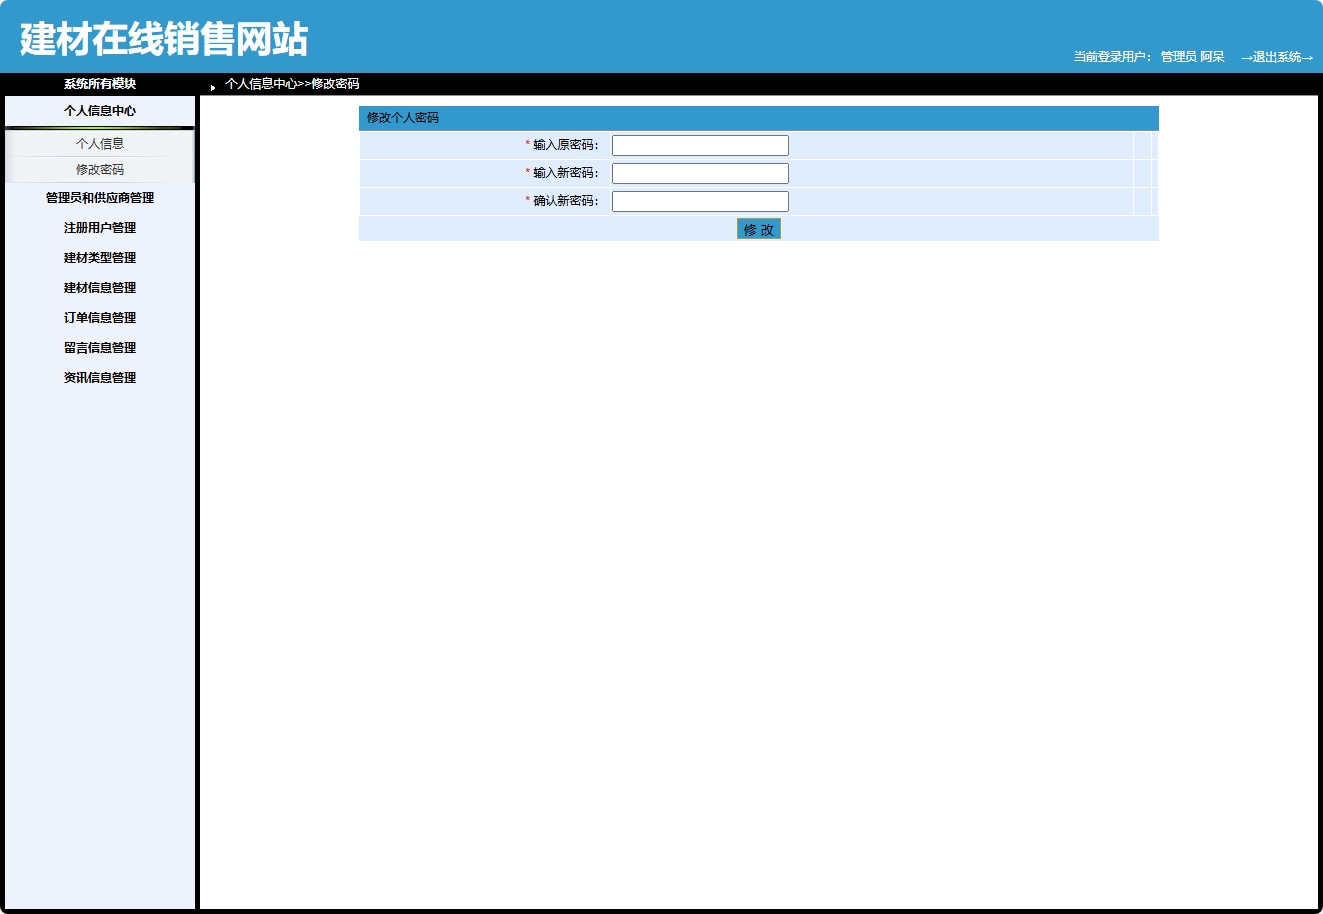
Task: Click the logged-in user name 阿呆
Action: 1214,57
